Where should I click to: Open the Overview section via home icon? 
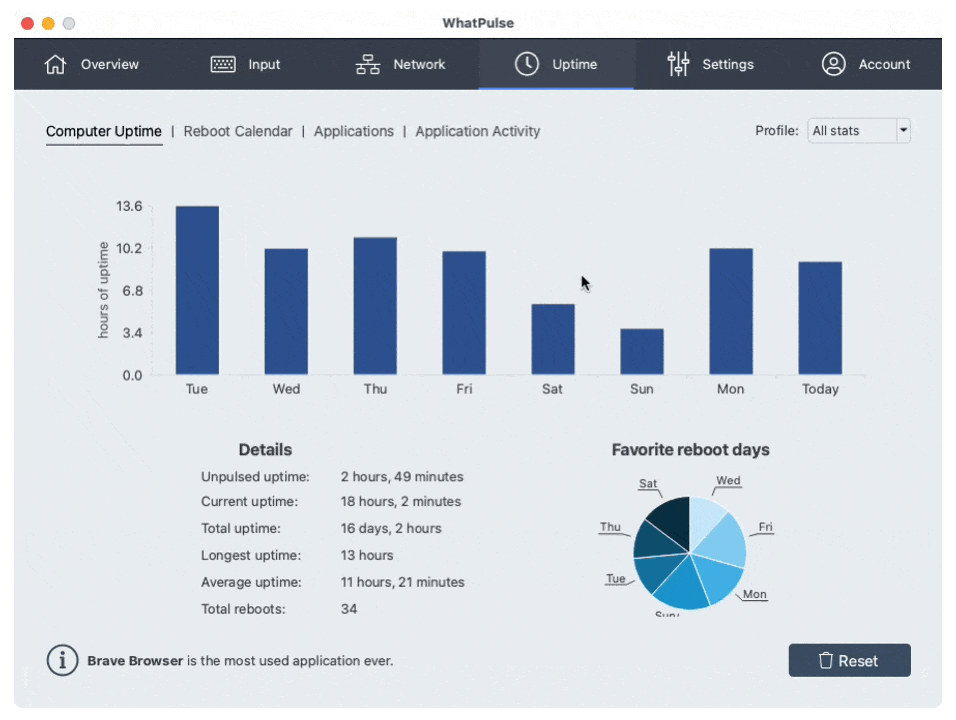pos(55,63)
